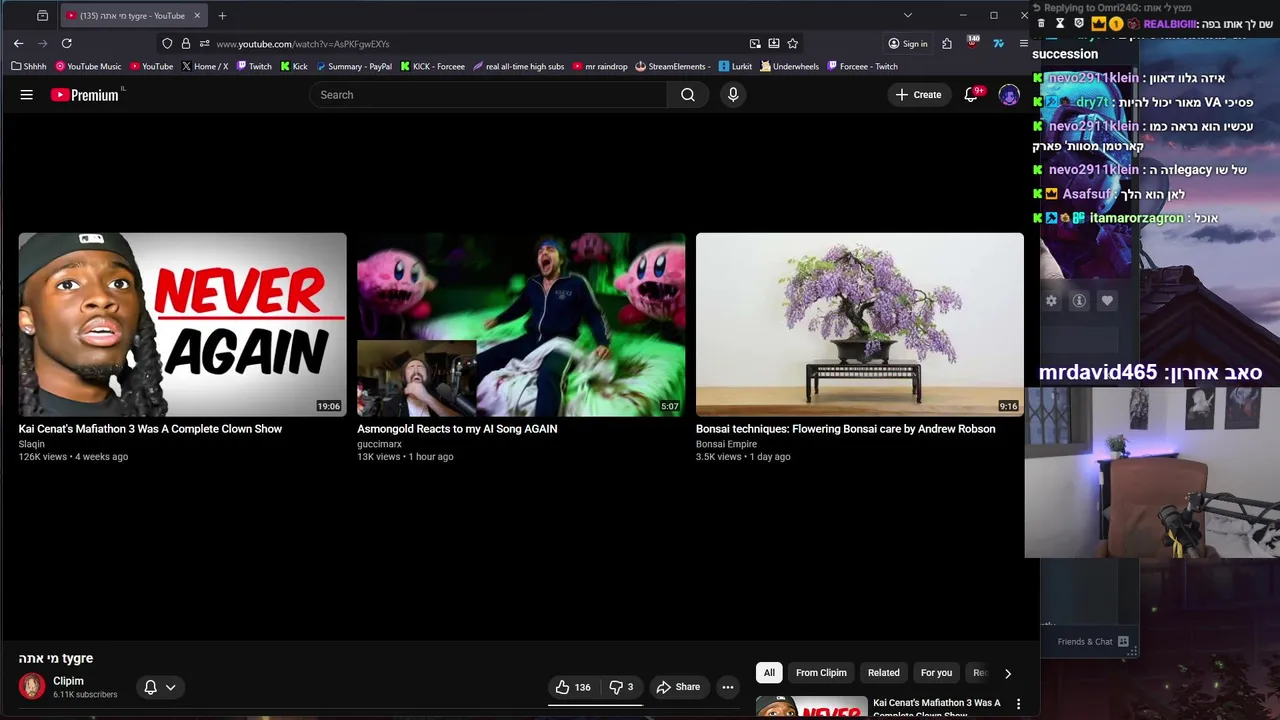Open chat overlay settings gear
The width and height of the screenshot is (1280, 720).
pyautogui.click(x=1051, y=300)
